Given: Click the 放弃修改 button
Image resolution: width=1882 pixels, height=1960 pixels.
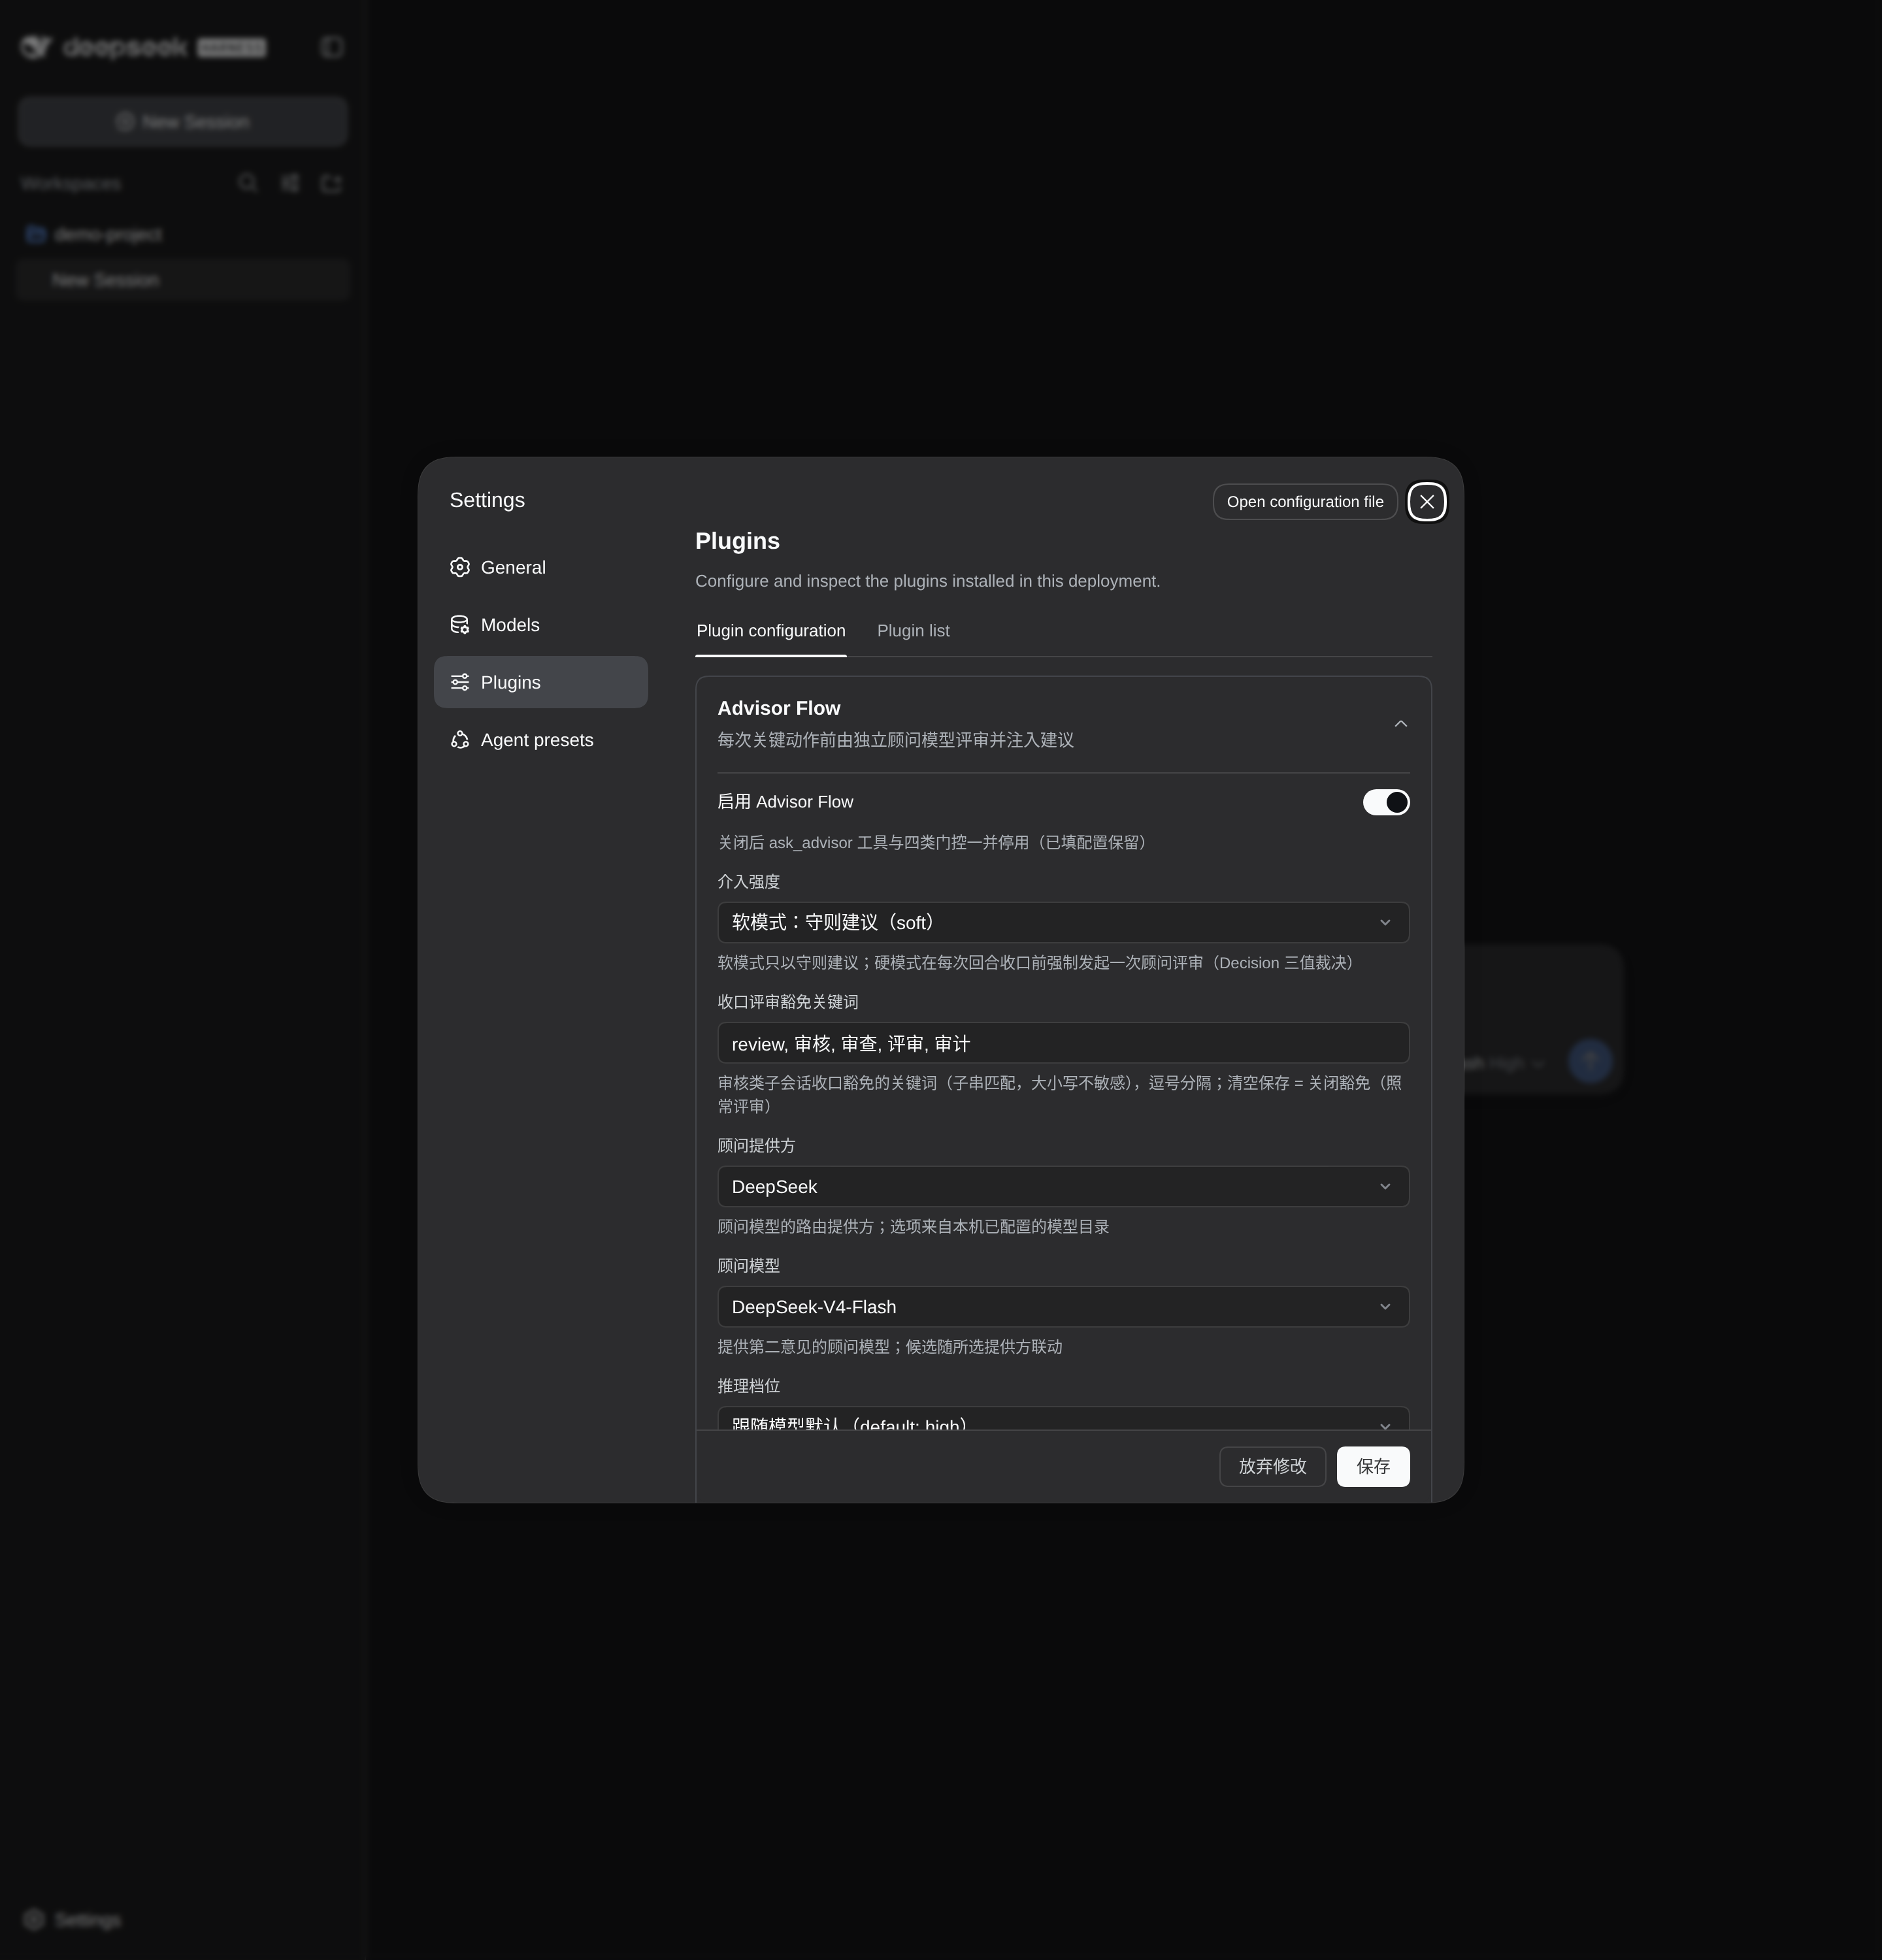Looking at the screenshot, I should click(1272, 1467).
